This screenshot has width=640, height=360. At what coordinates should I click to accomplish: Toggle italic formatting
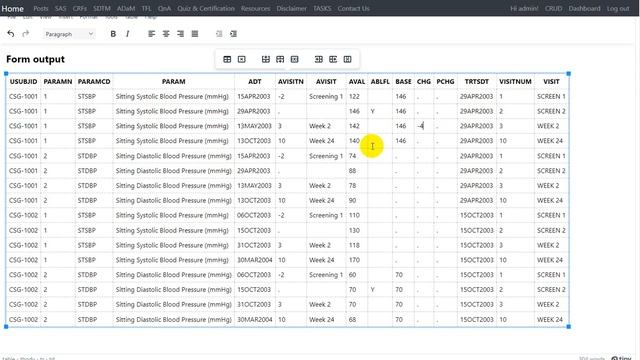pyautogui.click(x=128, y=34)
